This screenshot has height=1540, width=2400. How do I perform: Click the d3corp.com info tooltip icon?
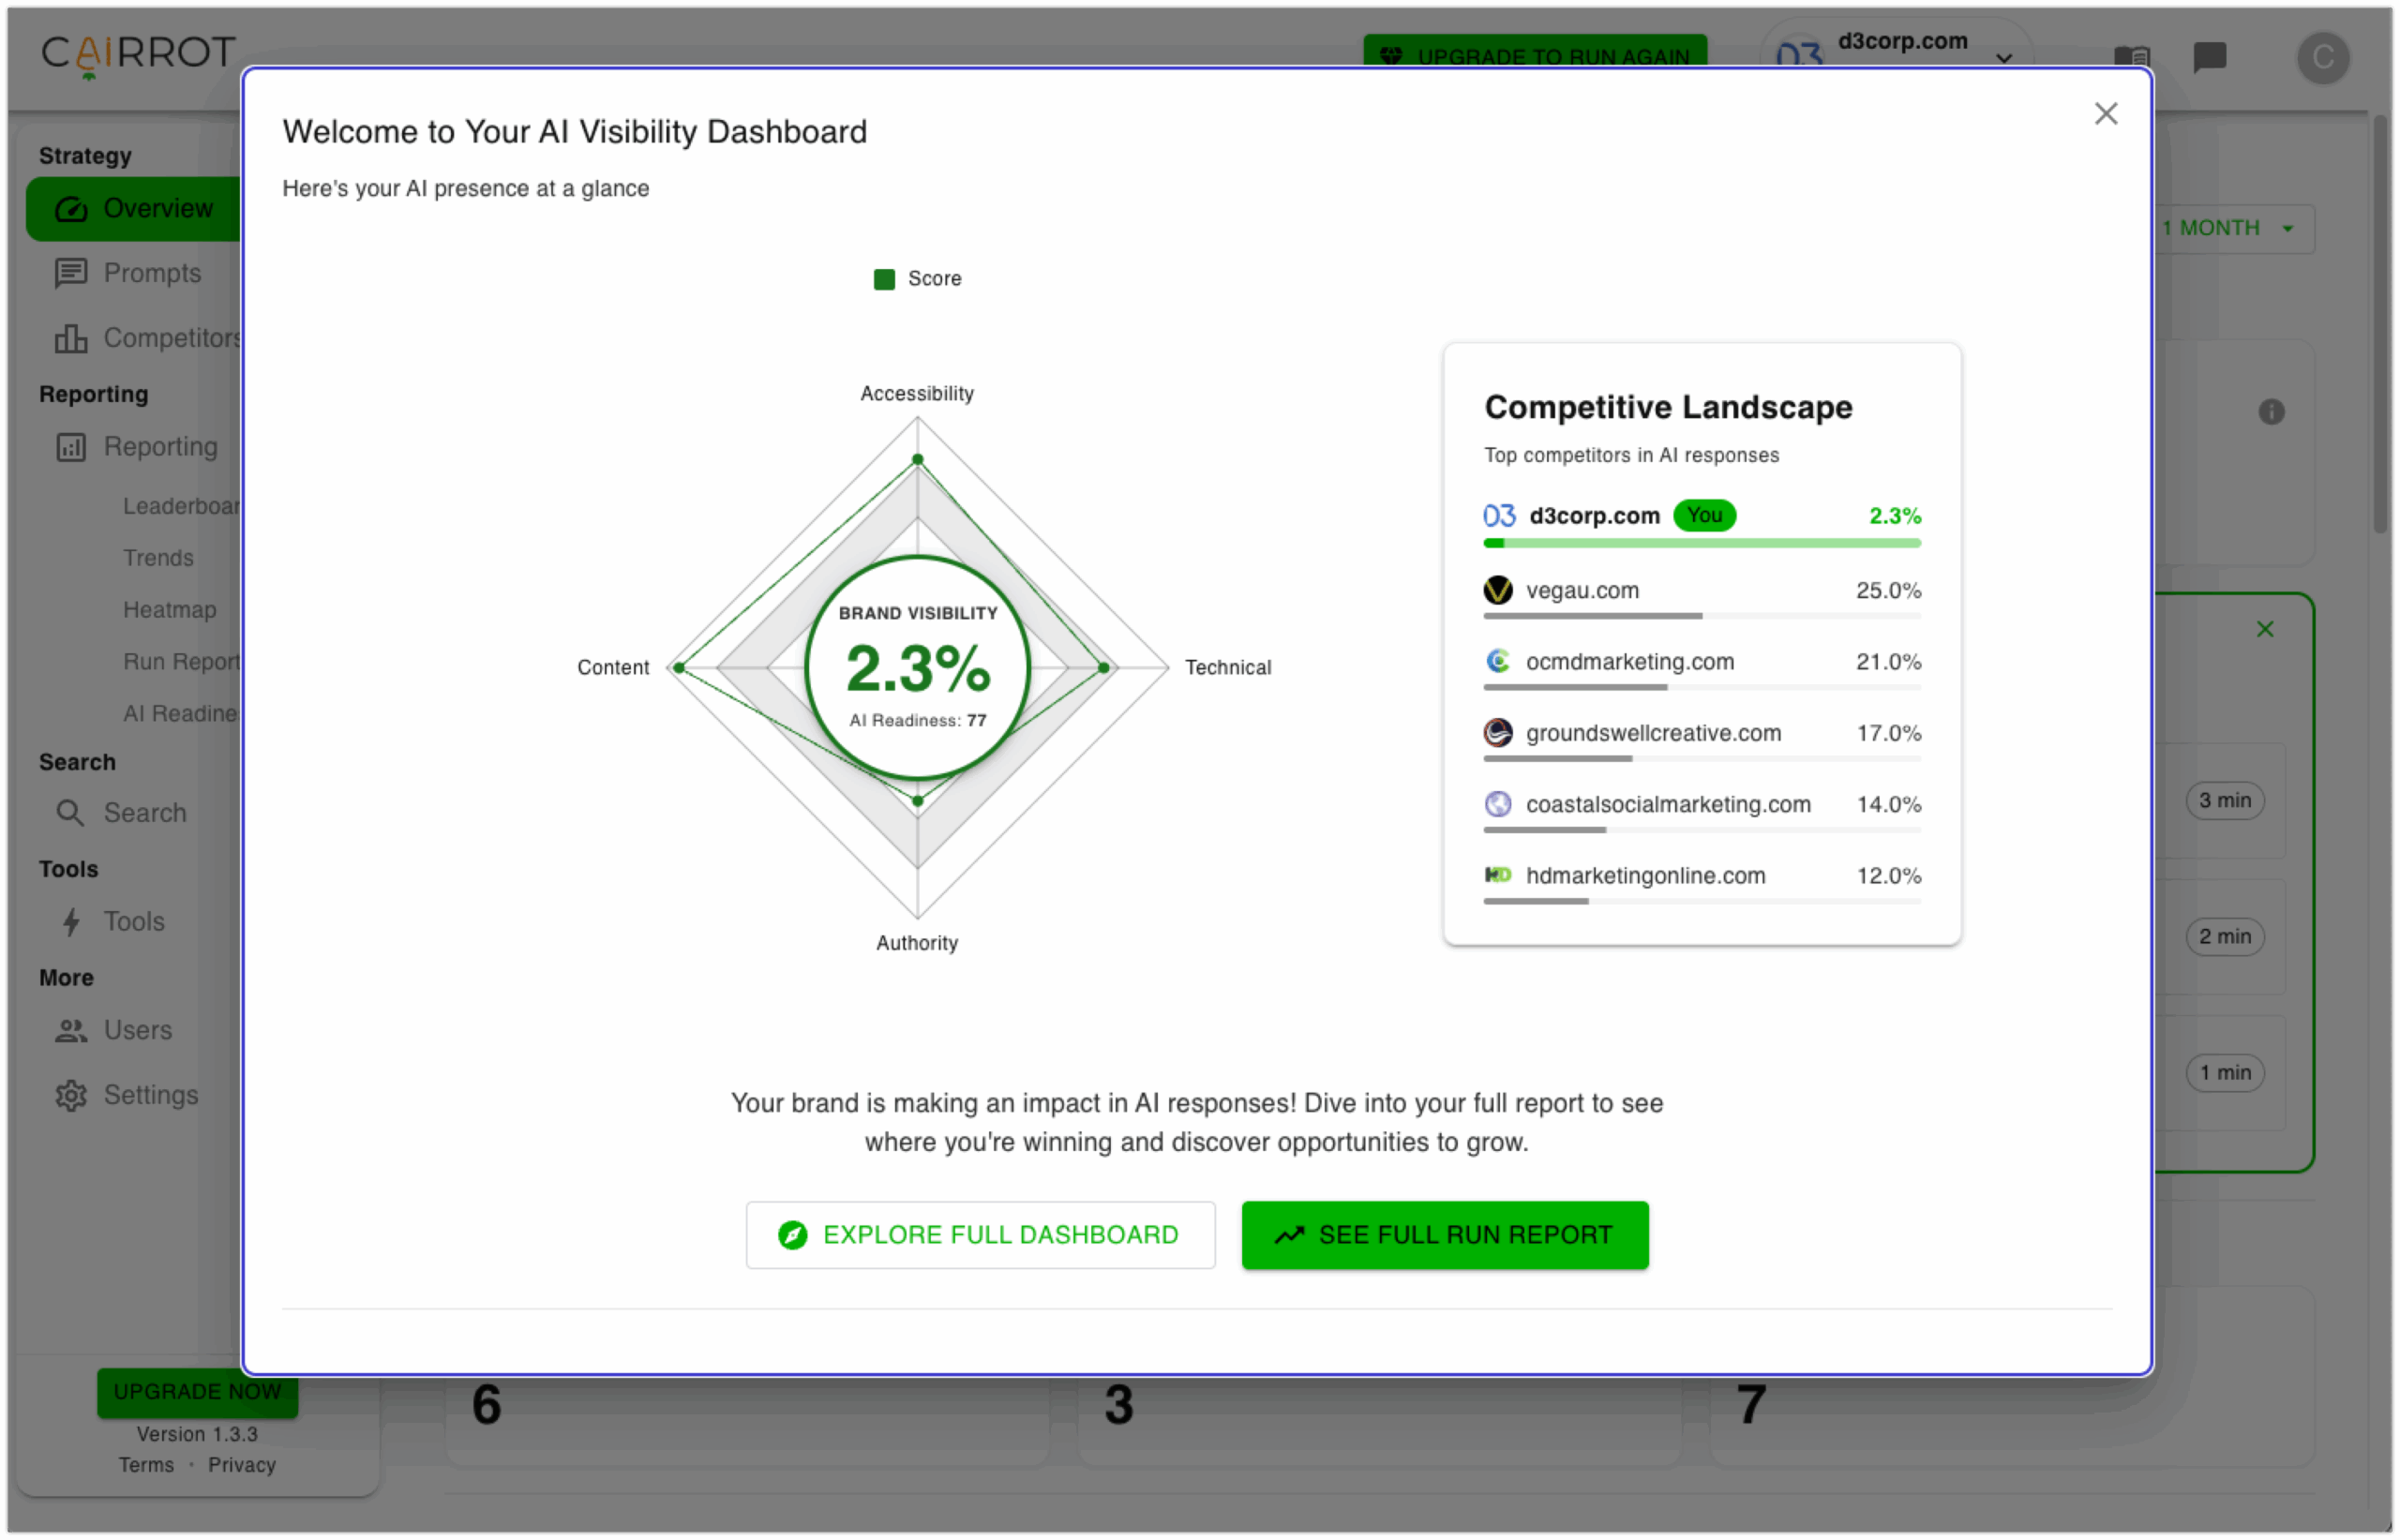[2273, 411]
